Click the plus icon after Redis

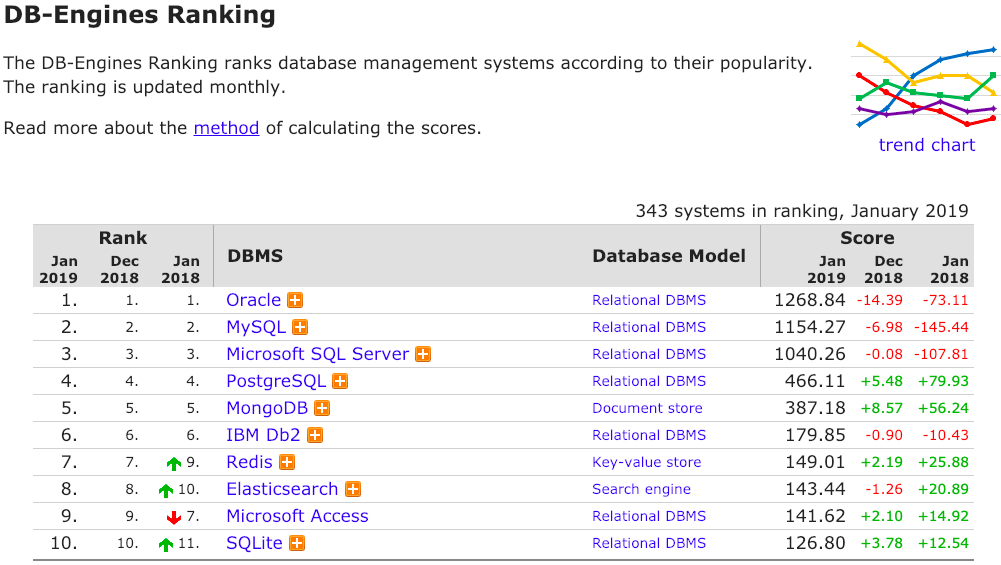(x=287, y=462)
